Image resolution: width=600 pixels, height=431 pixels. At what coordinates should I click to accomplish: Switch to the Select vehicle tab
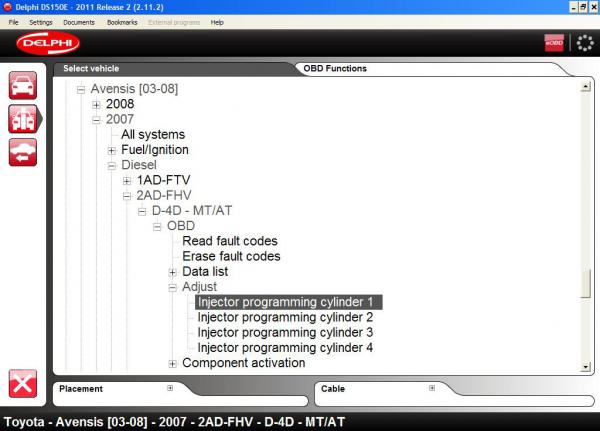pos(91,69)
